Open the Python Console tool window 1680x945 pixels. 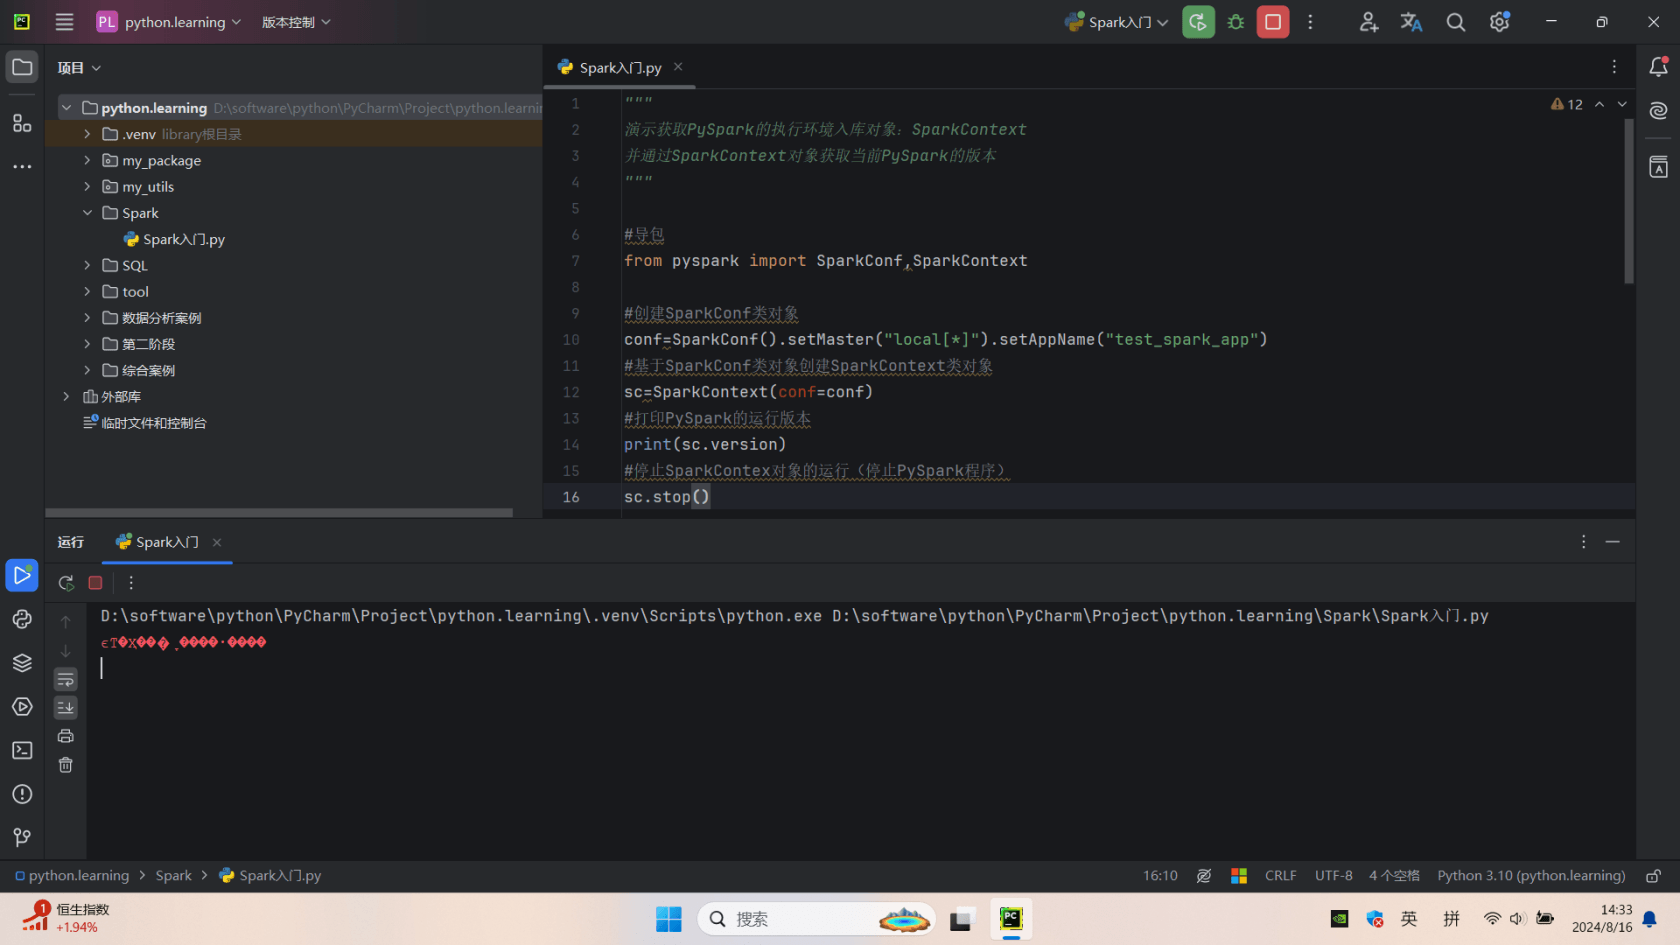22,619
